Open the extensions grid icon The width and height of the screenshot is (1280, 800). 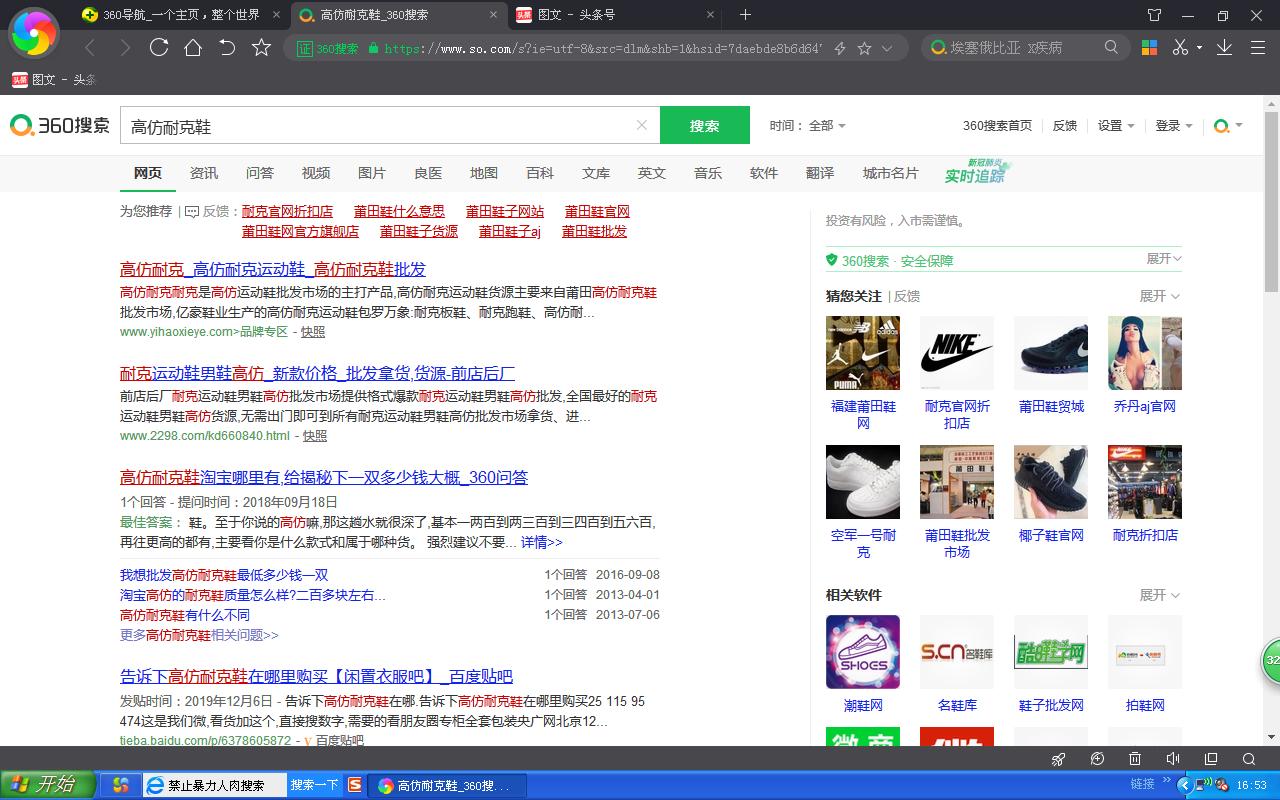click(x=1148, y=47)
